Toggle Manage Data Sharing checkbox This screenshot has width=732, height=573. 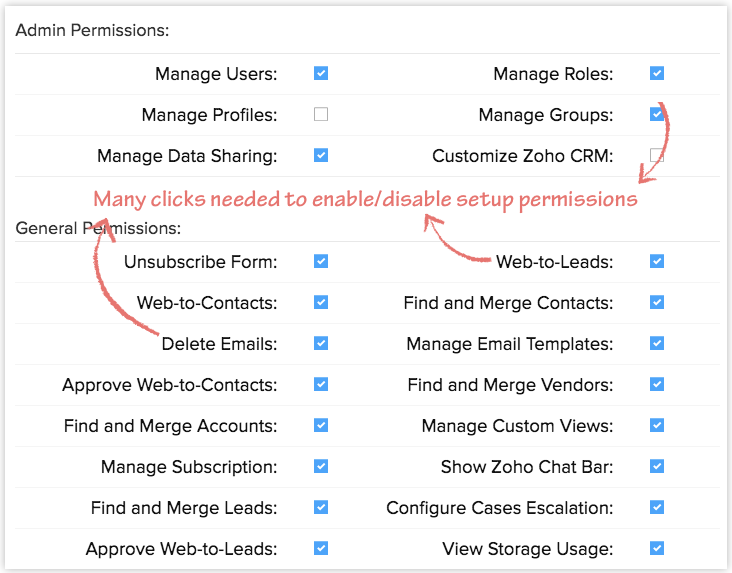pyautogui.click(x=321, y=155)
